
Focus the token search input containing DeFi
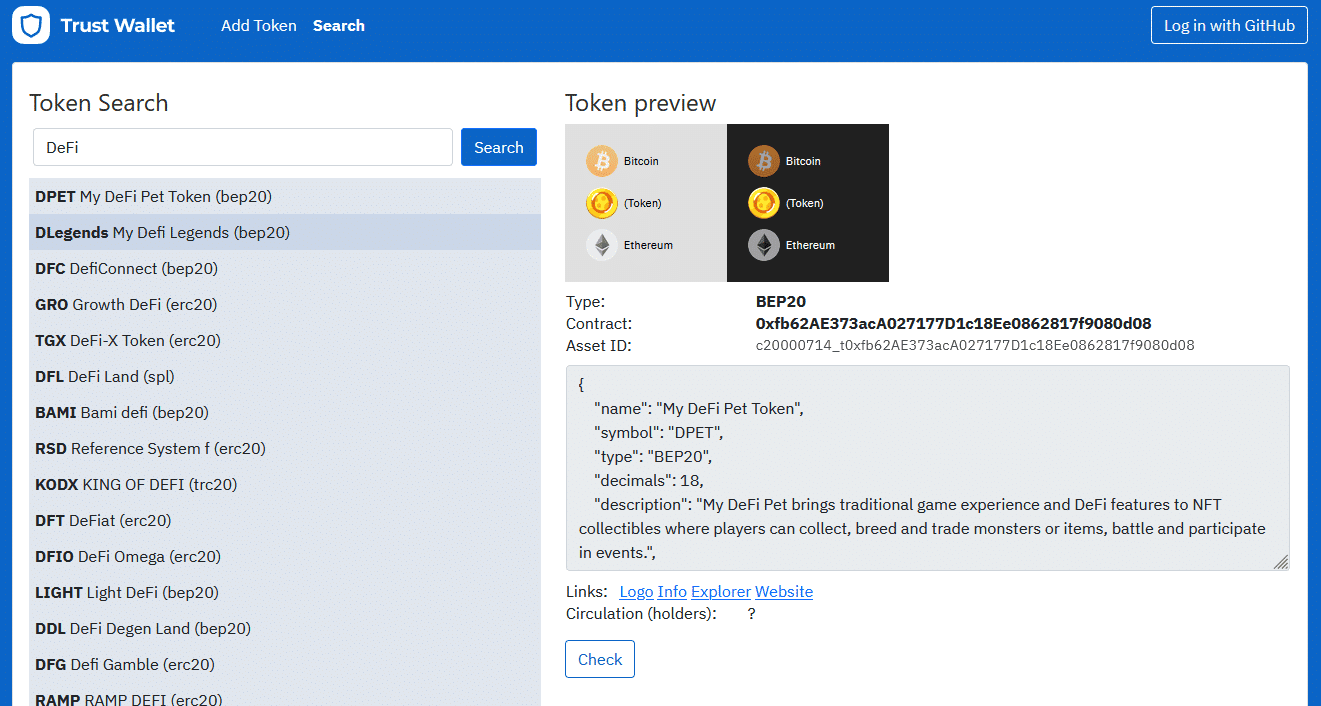[243, 147]
